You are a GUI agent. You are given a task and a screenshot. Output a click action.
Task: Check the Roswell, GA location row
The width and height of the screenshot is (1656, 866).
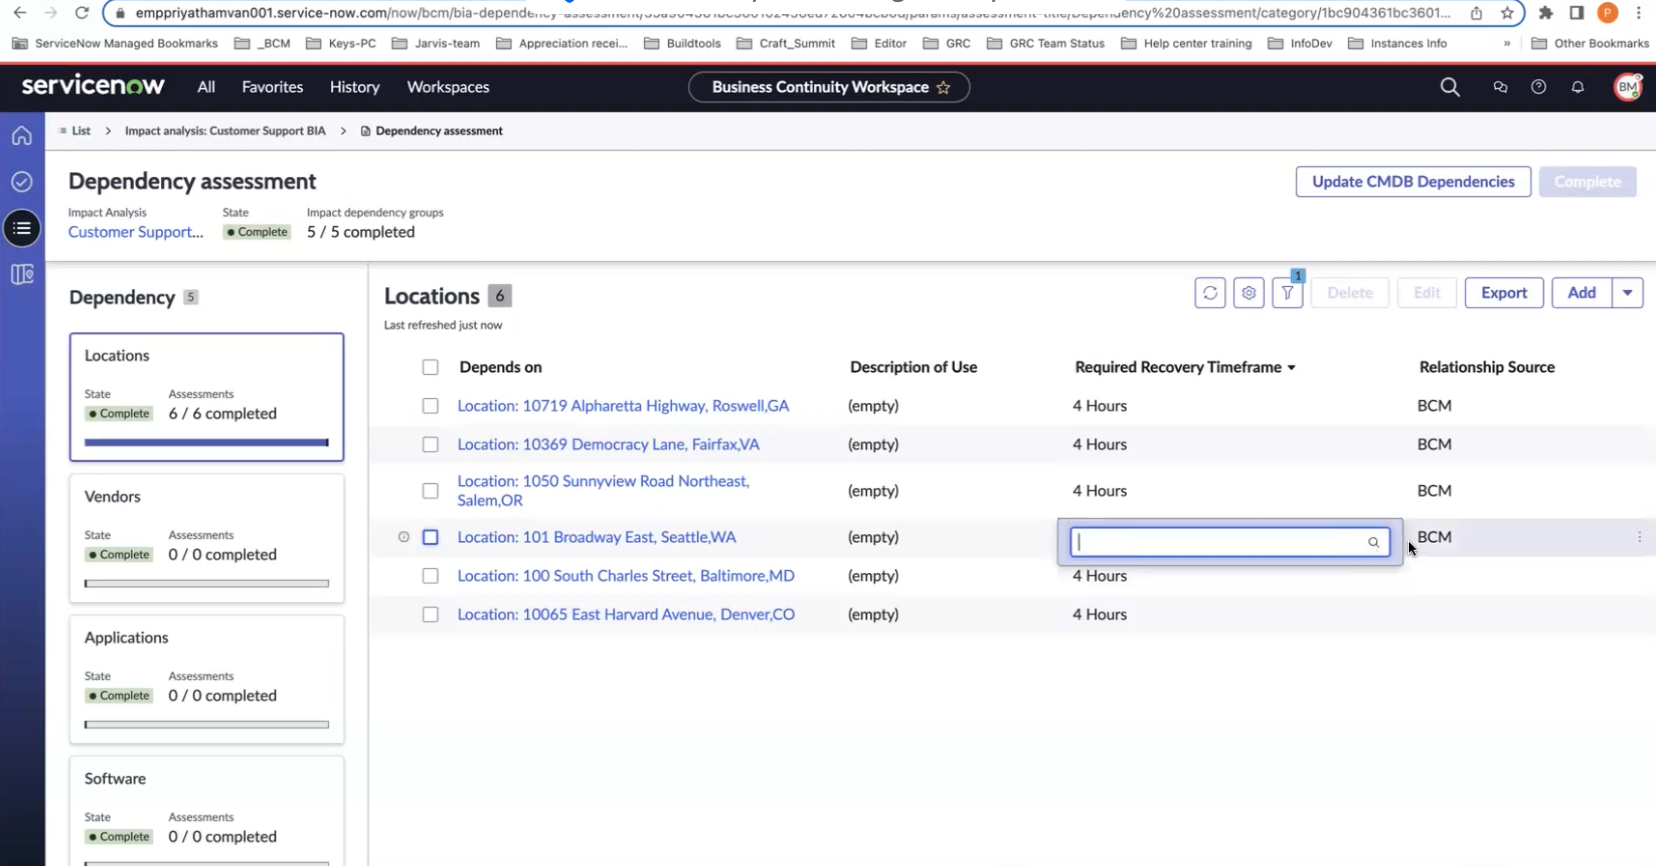(430, 406)
